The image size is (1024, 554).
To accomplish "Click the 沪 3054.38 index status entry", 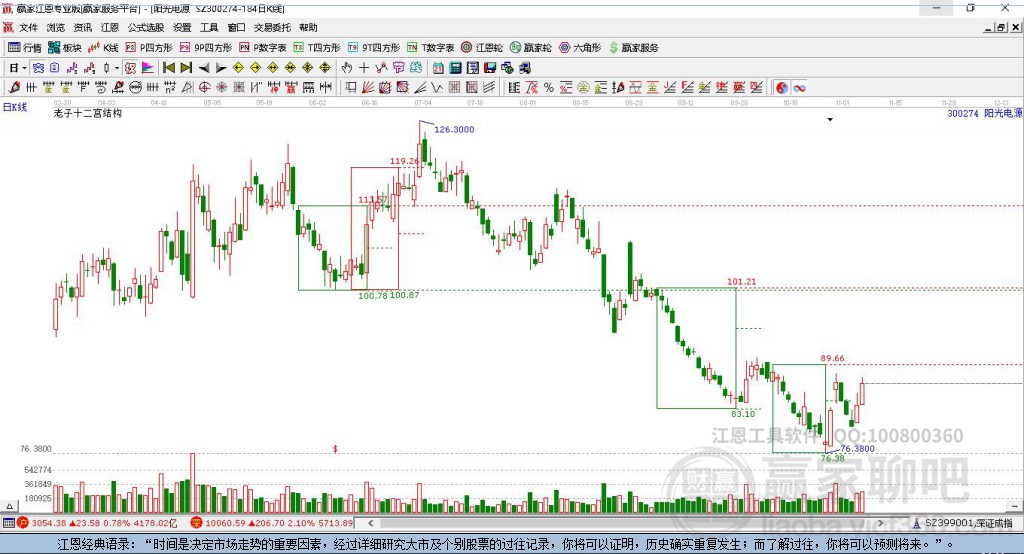I will pos(97,523).
